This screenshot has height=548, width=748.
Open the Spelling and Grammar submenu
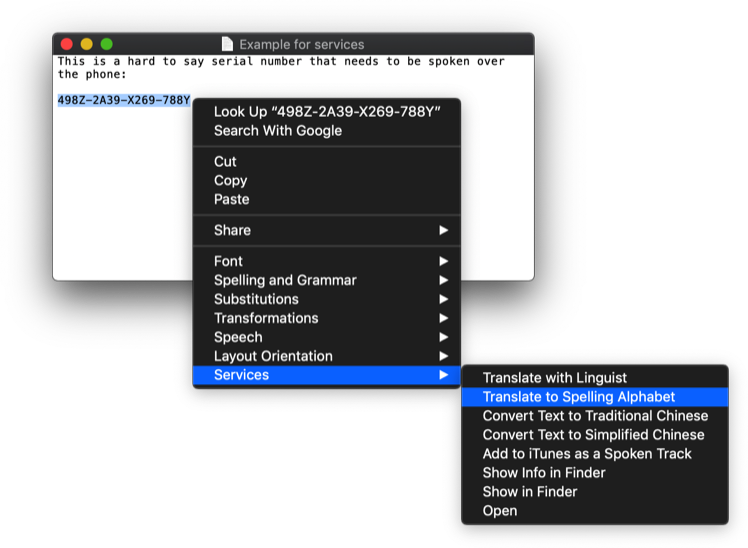point(327,280)
